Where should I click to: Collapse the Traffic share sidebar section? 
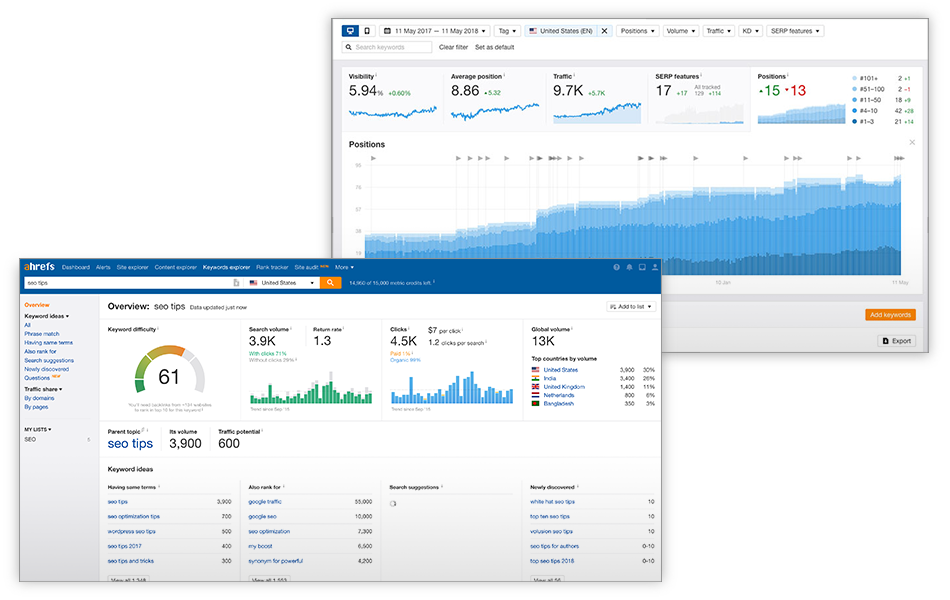[43, 389]
